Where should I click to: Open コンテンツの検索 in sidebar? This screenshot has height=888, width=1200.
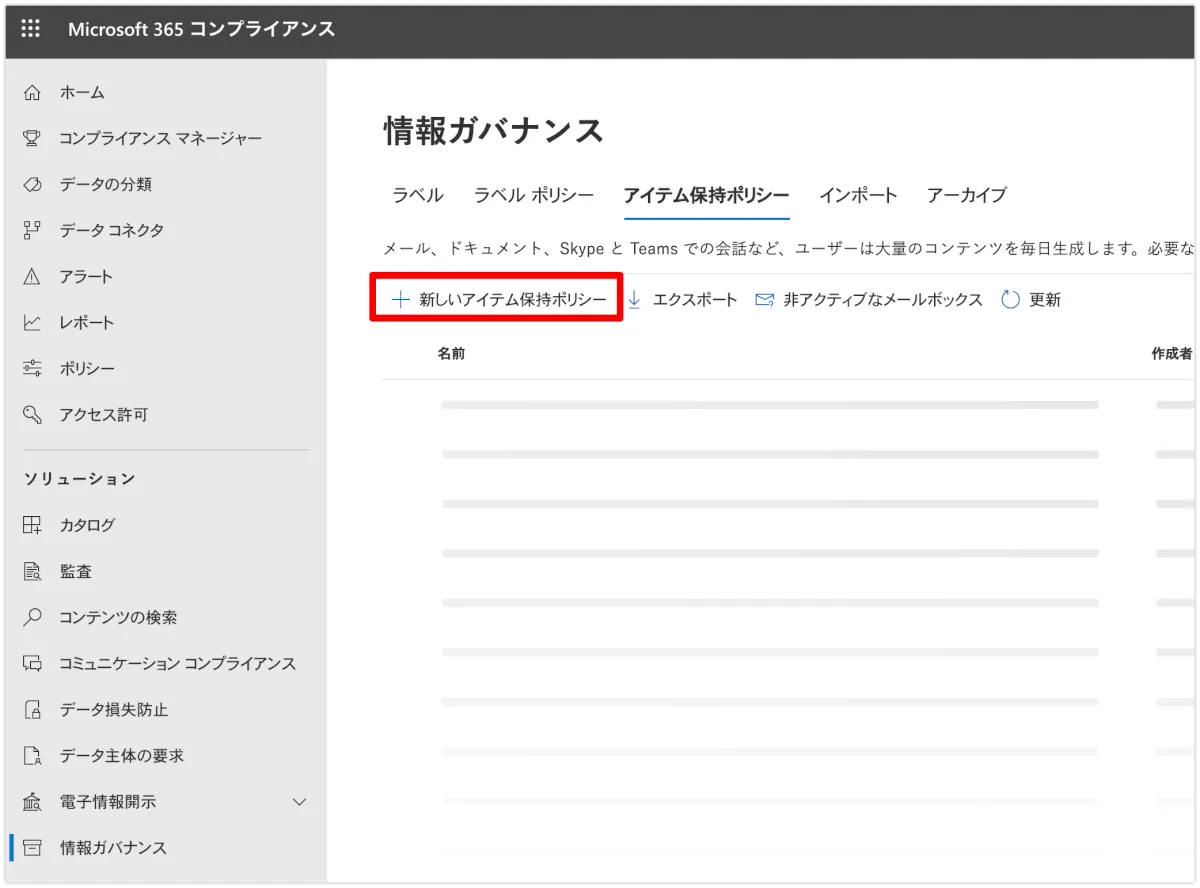tap(118, 618)
